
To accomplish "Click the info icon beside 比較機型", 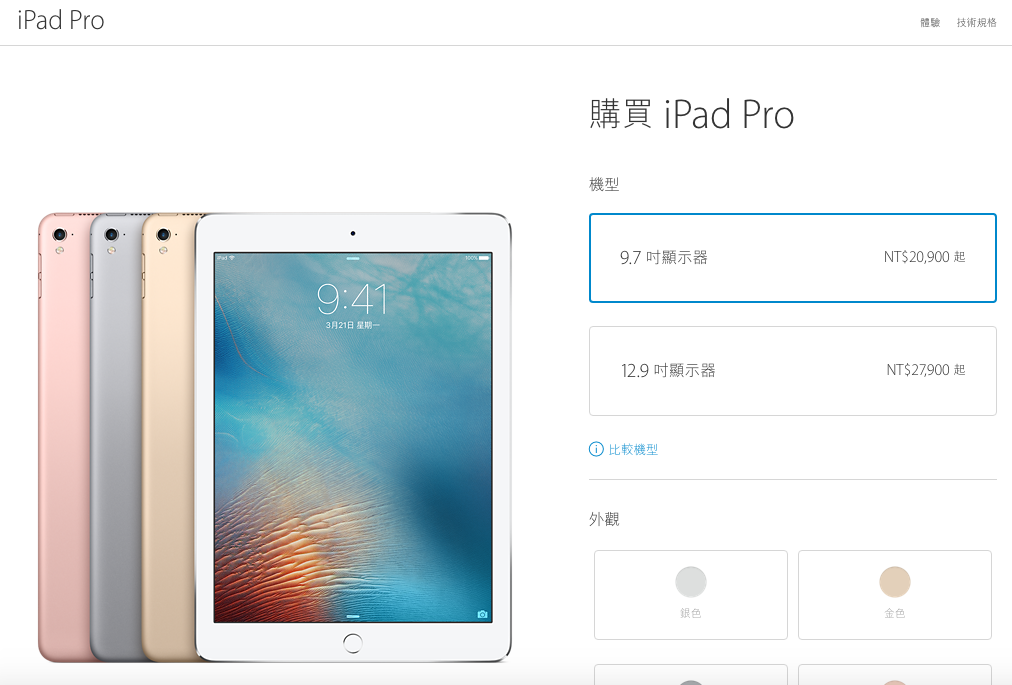I will click(596, 449).
